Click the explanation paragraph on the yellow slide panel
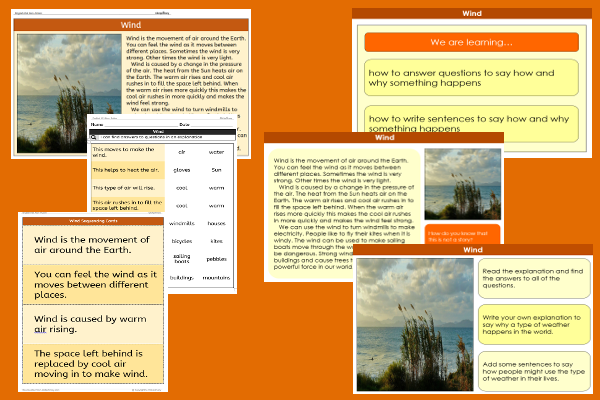Viewport: 600px width, 400px height. coord(344,214)
